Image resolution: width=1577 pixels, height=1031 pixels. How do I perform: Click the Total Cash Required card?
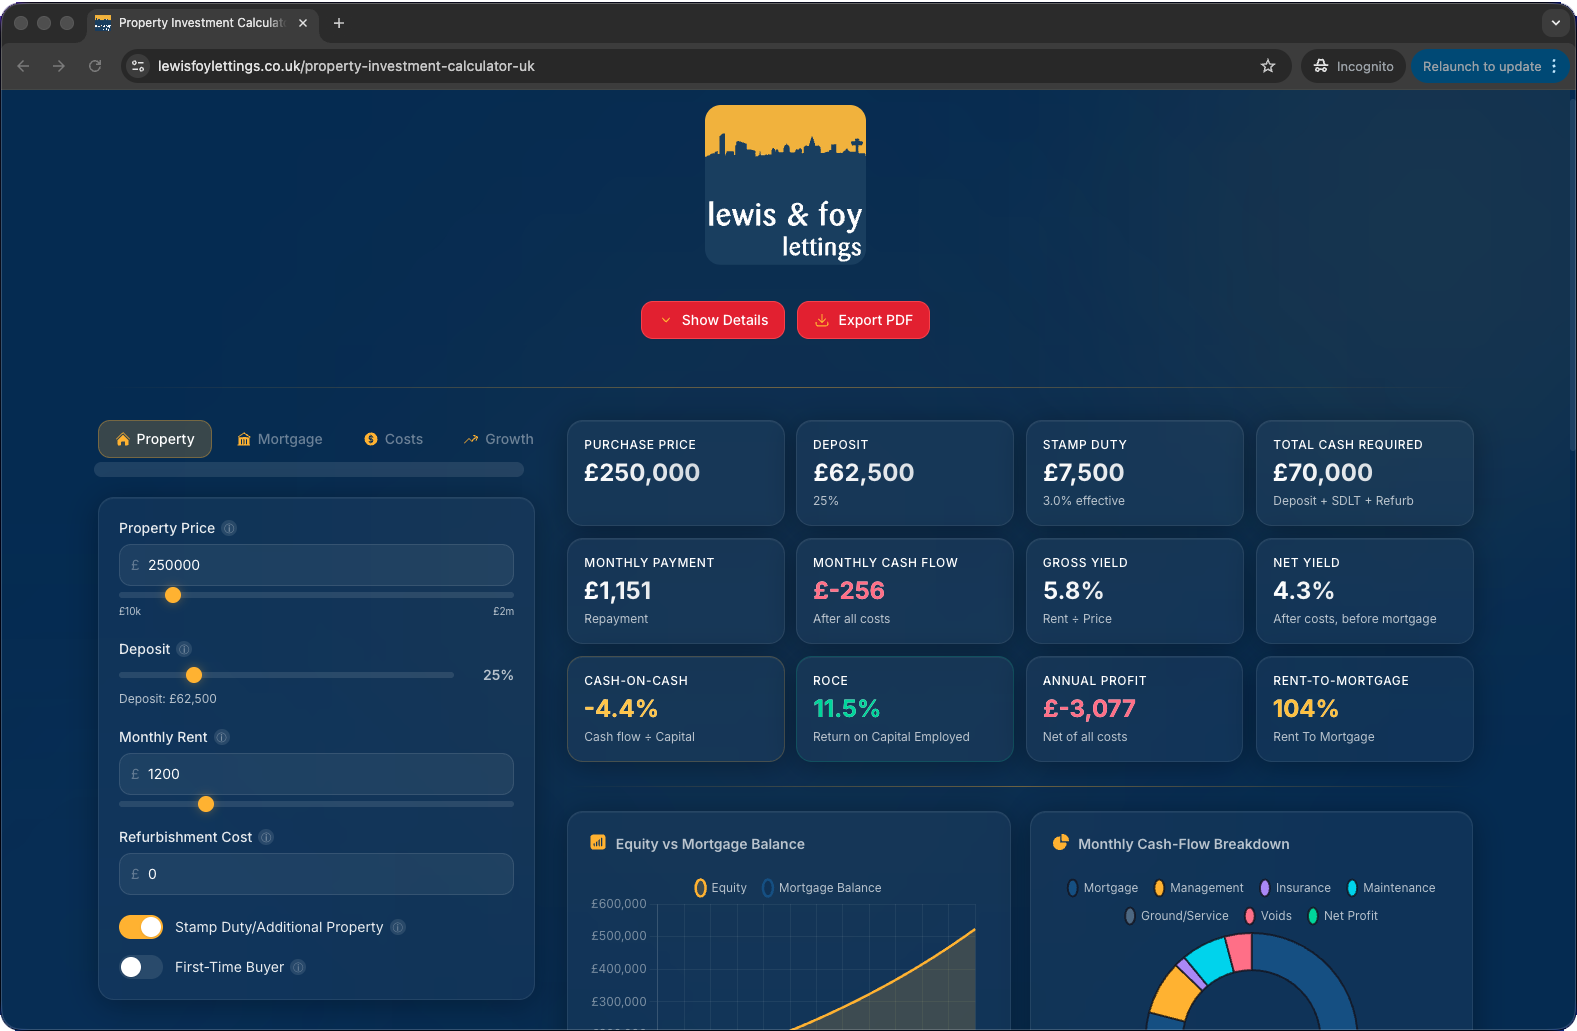coord(1365,473)
